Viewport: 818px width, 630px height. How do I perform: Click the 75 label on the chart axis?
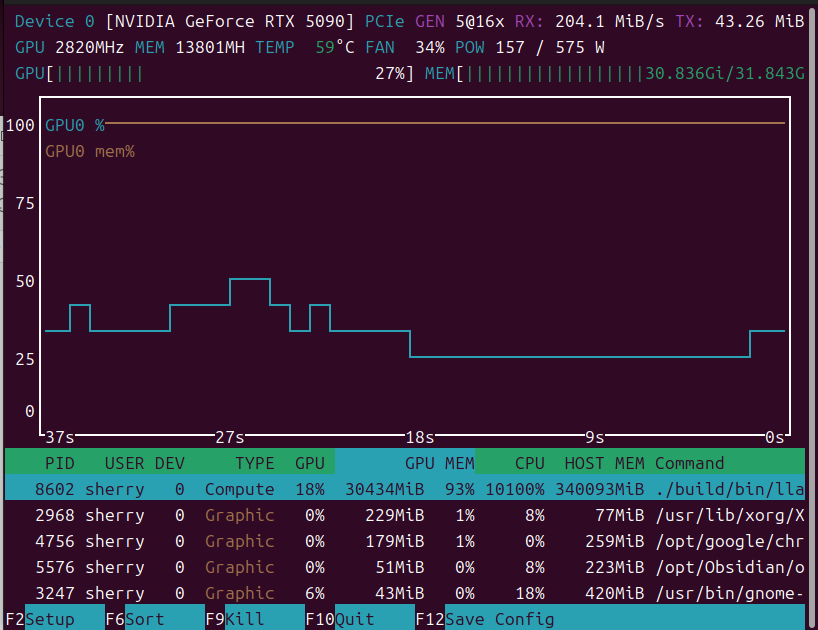pyautogui.click(x=25, y=203)
